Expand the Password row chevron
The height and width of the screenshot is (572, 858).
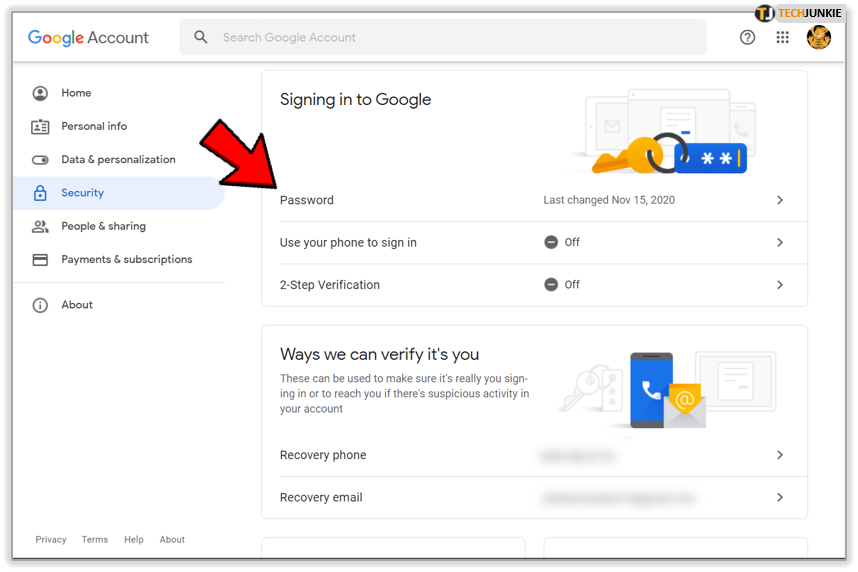tap(780, 201)
